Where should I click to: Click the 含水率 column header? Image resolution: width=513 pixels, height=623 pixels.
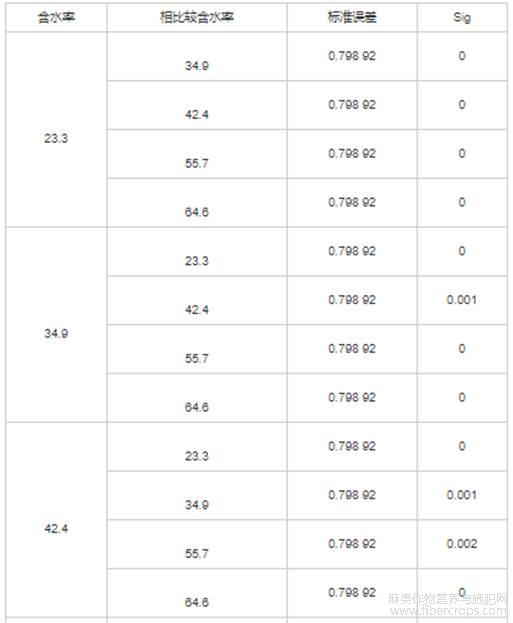56,17
